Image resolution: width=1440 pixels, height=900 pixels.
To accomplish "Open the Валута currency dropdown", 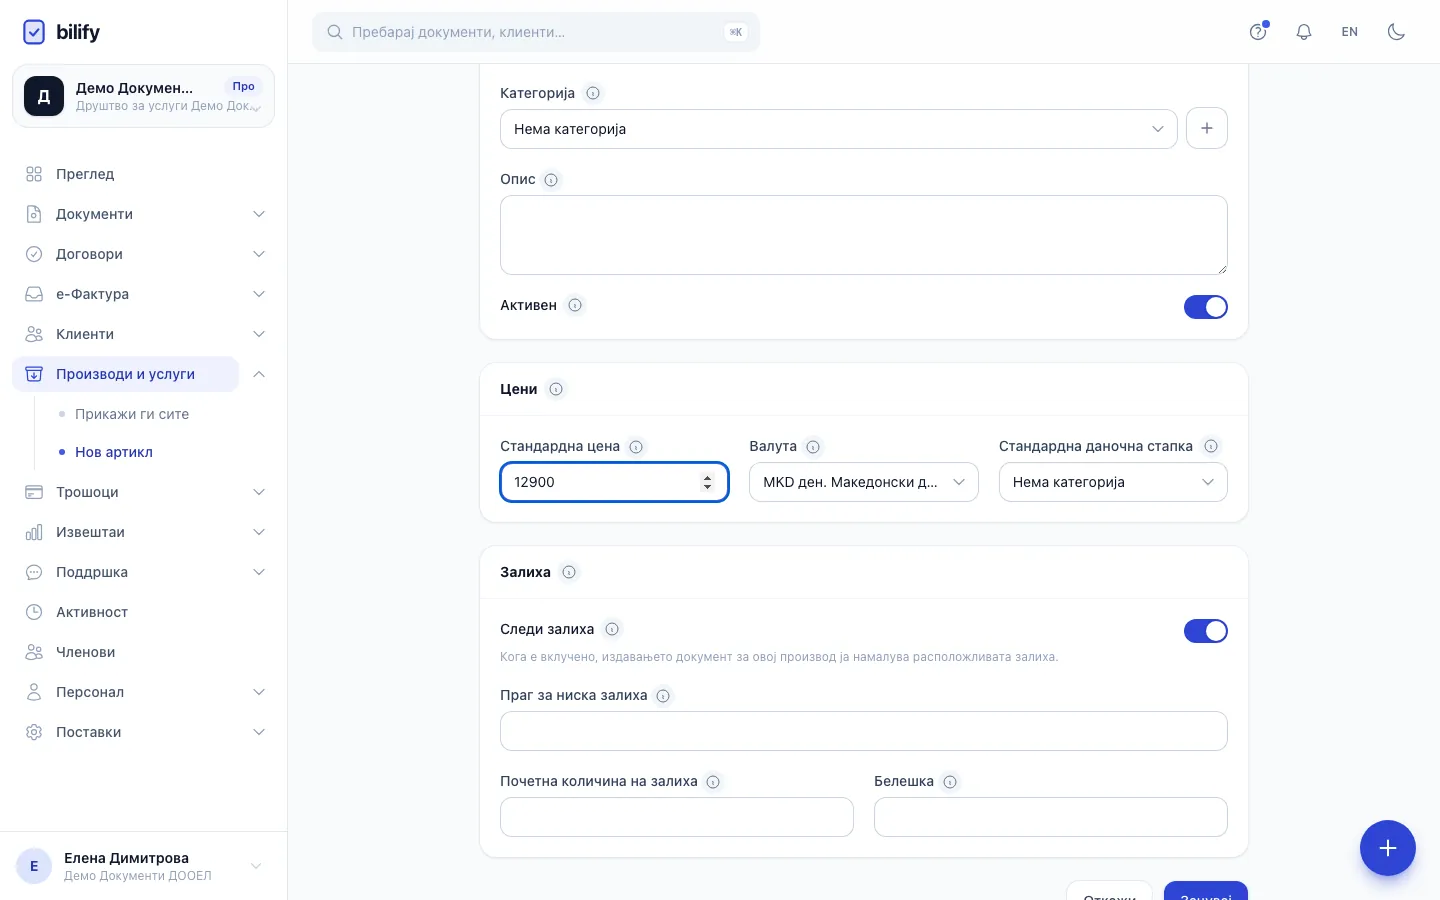I will 864,482.
